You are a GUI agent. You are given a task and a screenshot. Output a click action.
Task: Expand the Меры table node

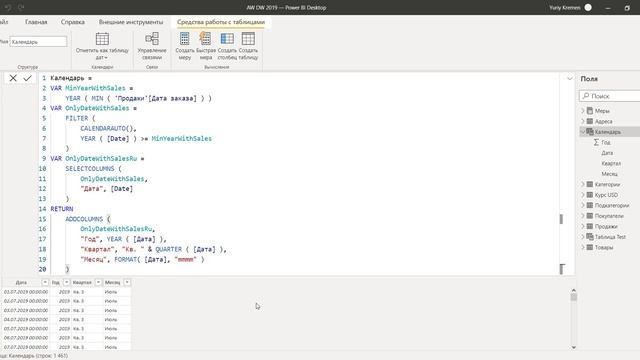click(x=583, y=111)
